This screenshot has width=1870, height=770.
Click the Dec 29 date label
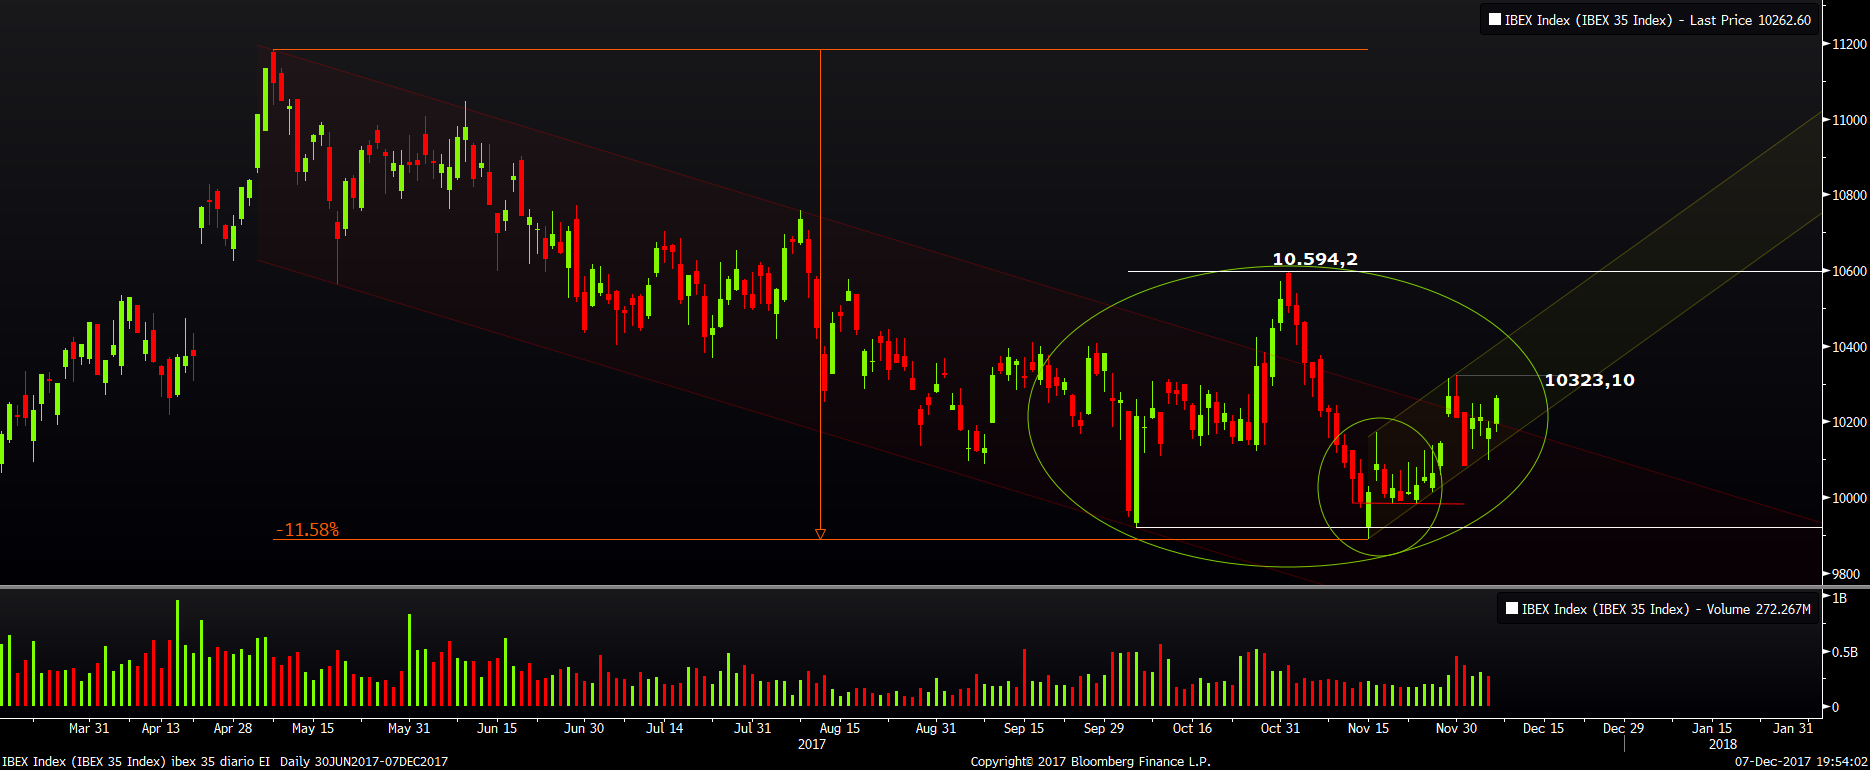pyautogui.click(x=1623, y=728)
